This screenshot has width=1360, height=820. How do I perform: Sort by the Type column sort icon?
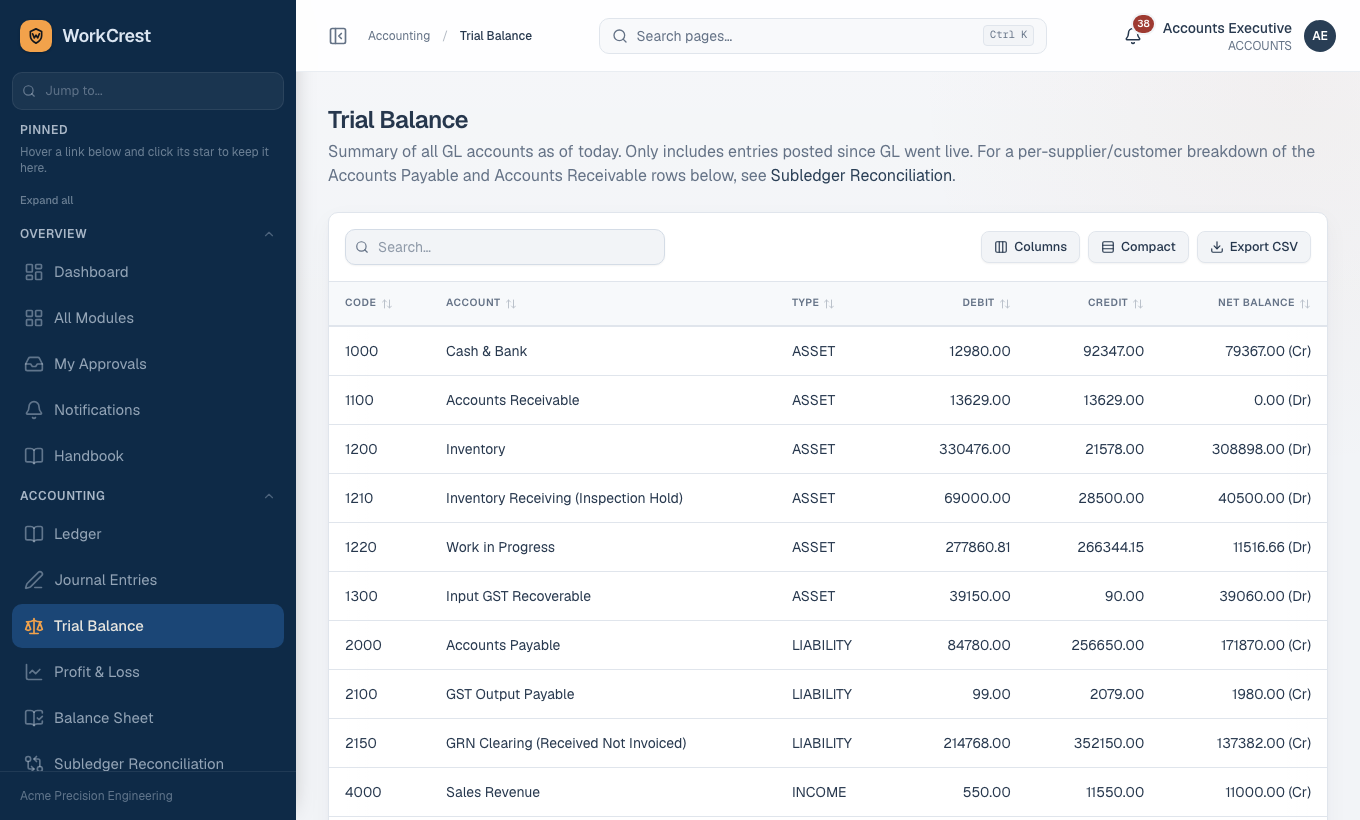[829, 303]
